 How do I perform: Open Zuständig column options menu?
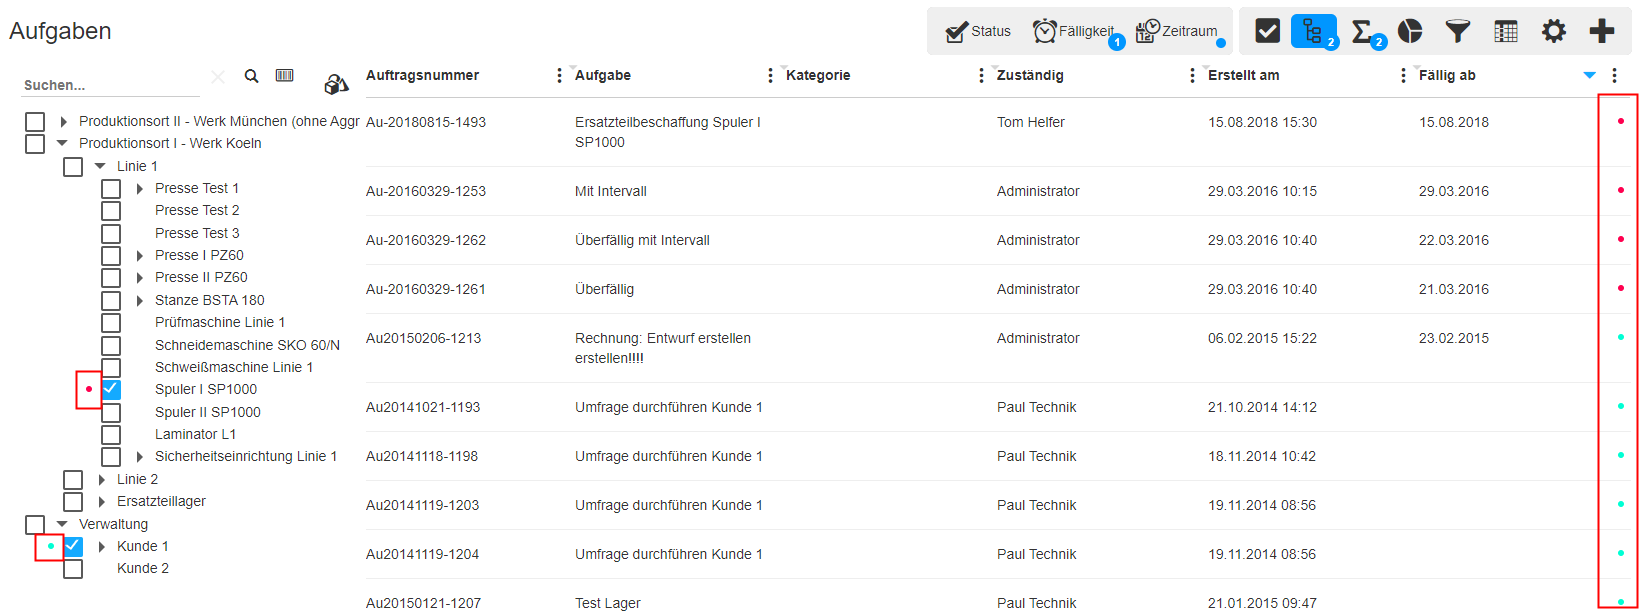pyautogui.click(x=1192, y=76)
